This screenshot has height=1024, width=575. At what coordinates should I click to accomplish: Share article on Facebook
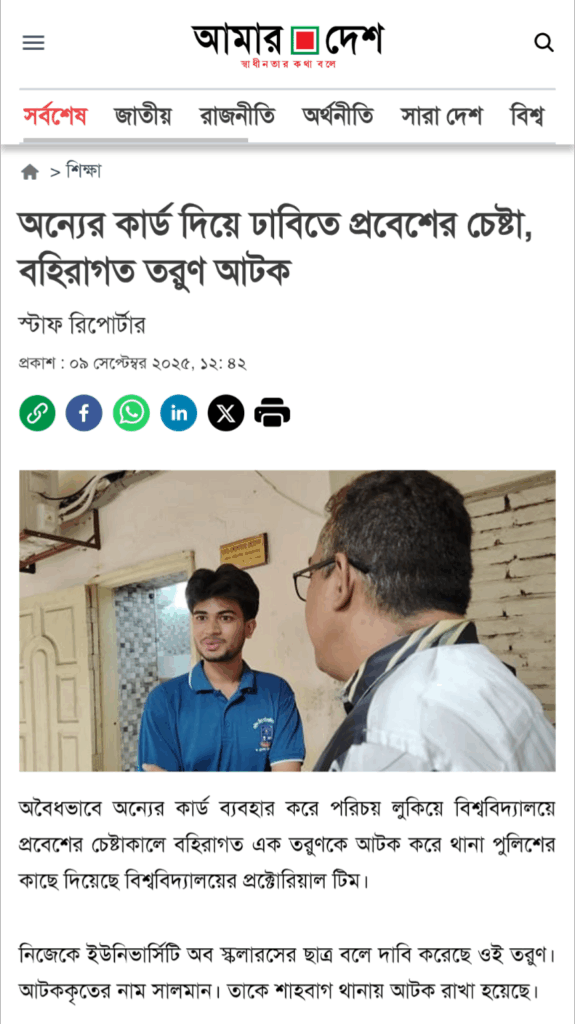(84, 413)
